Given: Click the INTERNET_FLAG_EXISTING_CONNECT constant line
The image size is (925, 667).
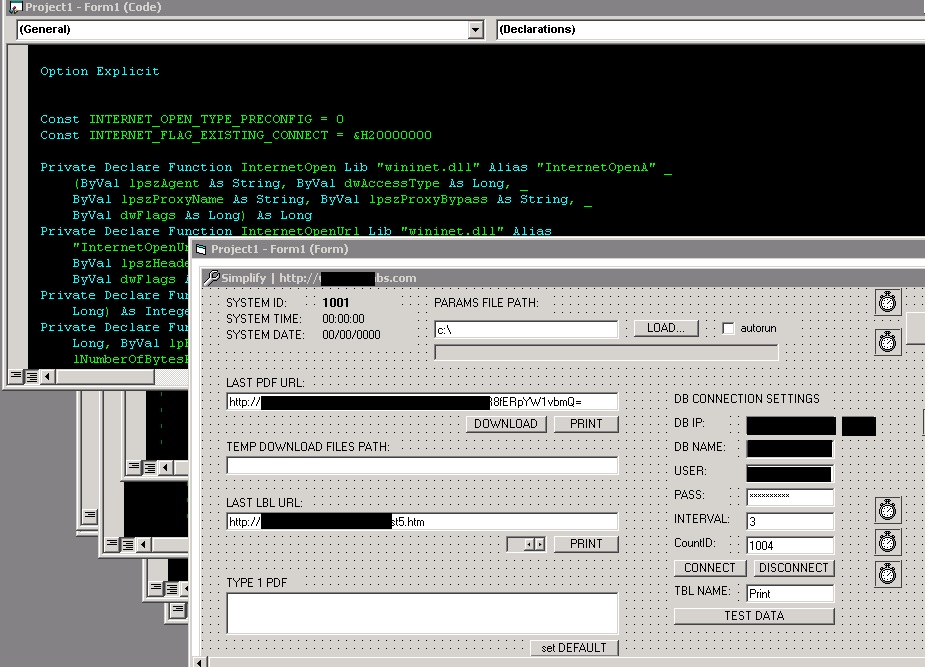Looking at the screenshot, I should point(236,135).
